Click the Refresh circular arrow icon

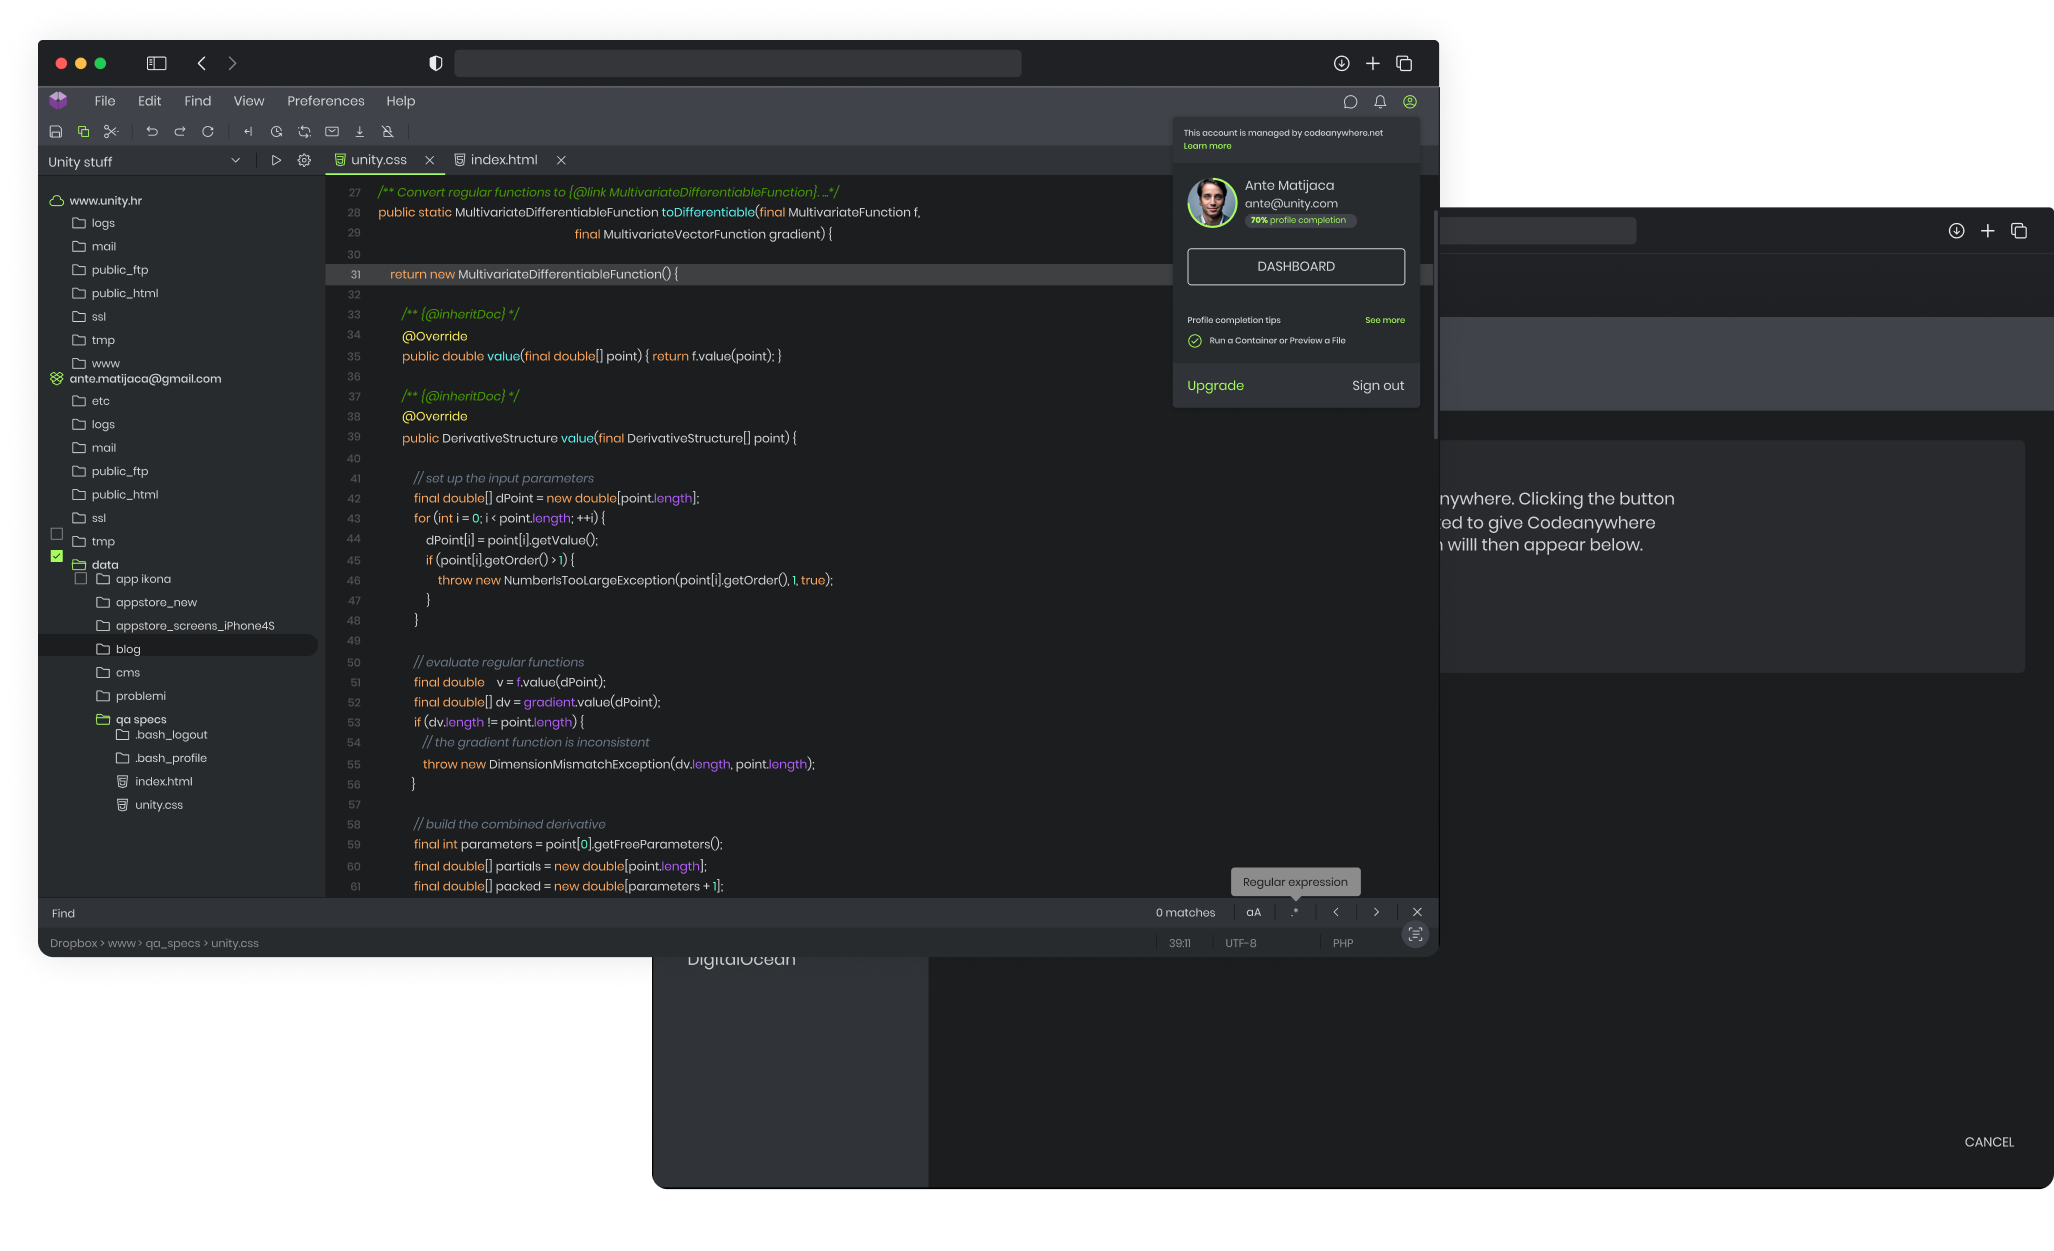tap(208, 131)
